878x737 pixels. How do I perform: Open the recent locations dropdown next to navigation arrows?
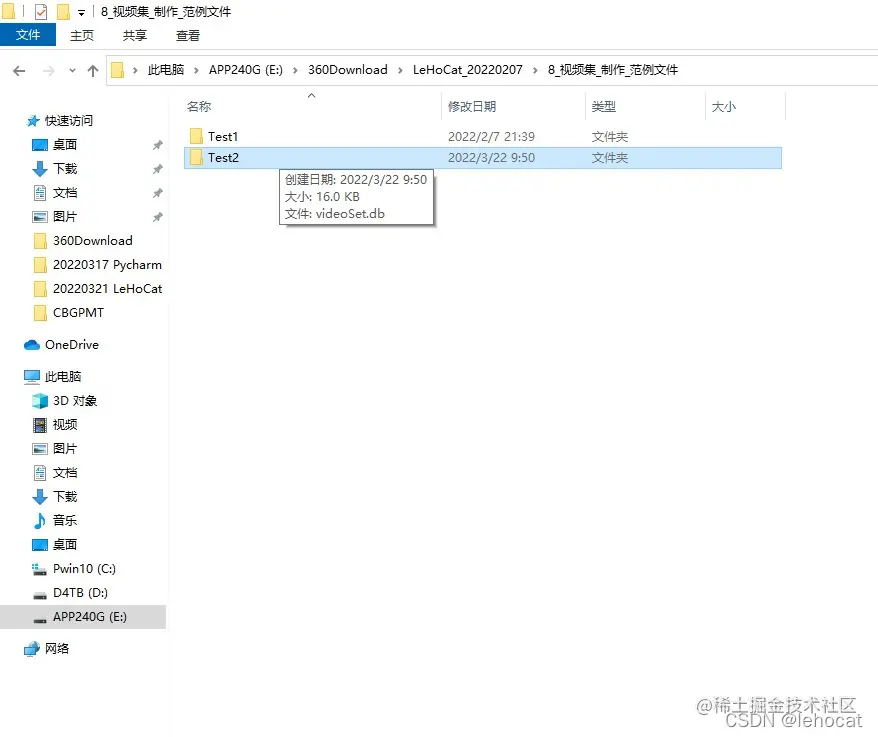[72, 70]
